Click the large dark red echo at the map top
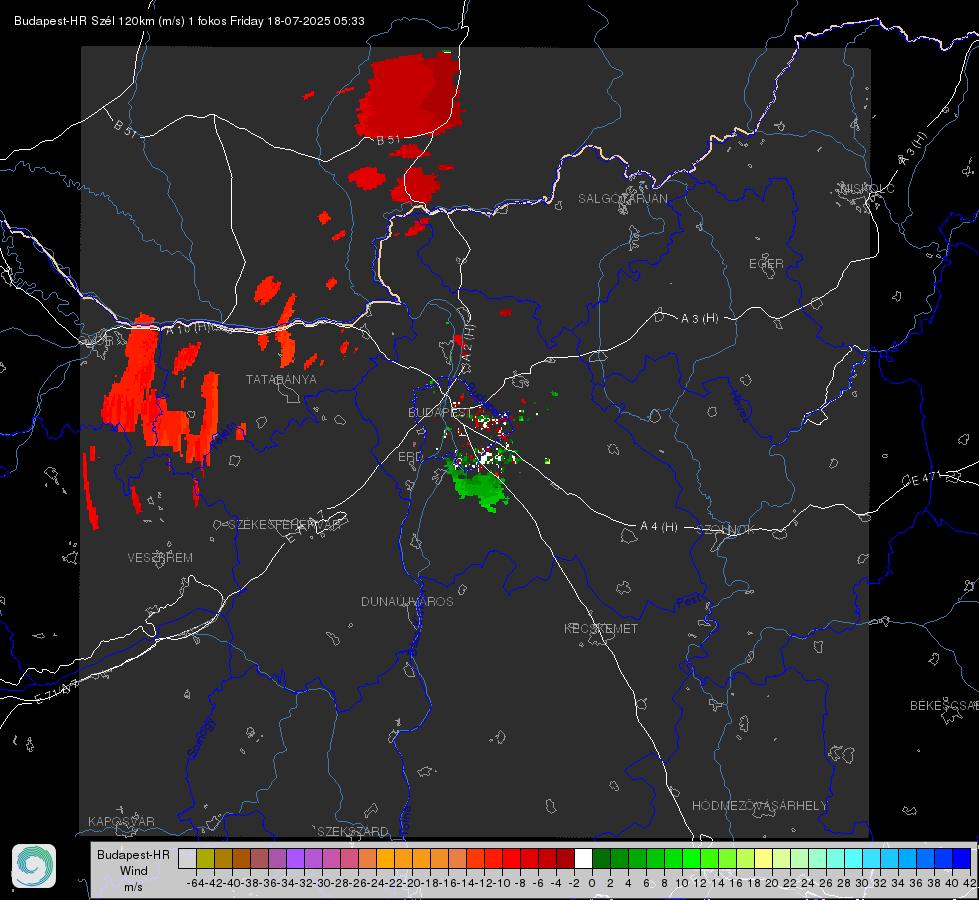This screenshot has height=900, width=979. (x=409, y=95)
